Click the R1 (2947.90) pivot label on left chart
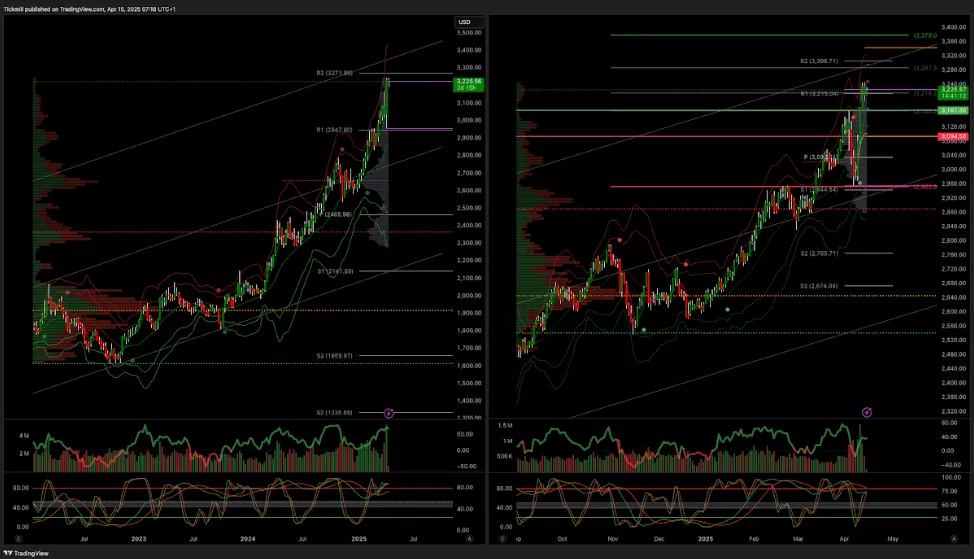The image size is (974, 559). (x=334, y=129)
